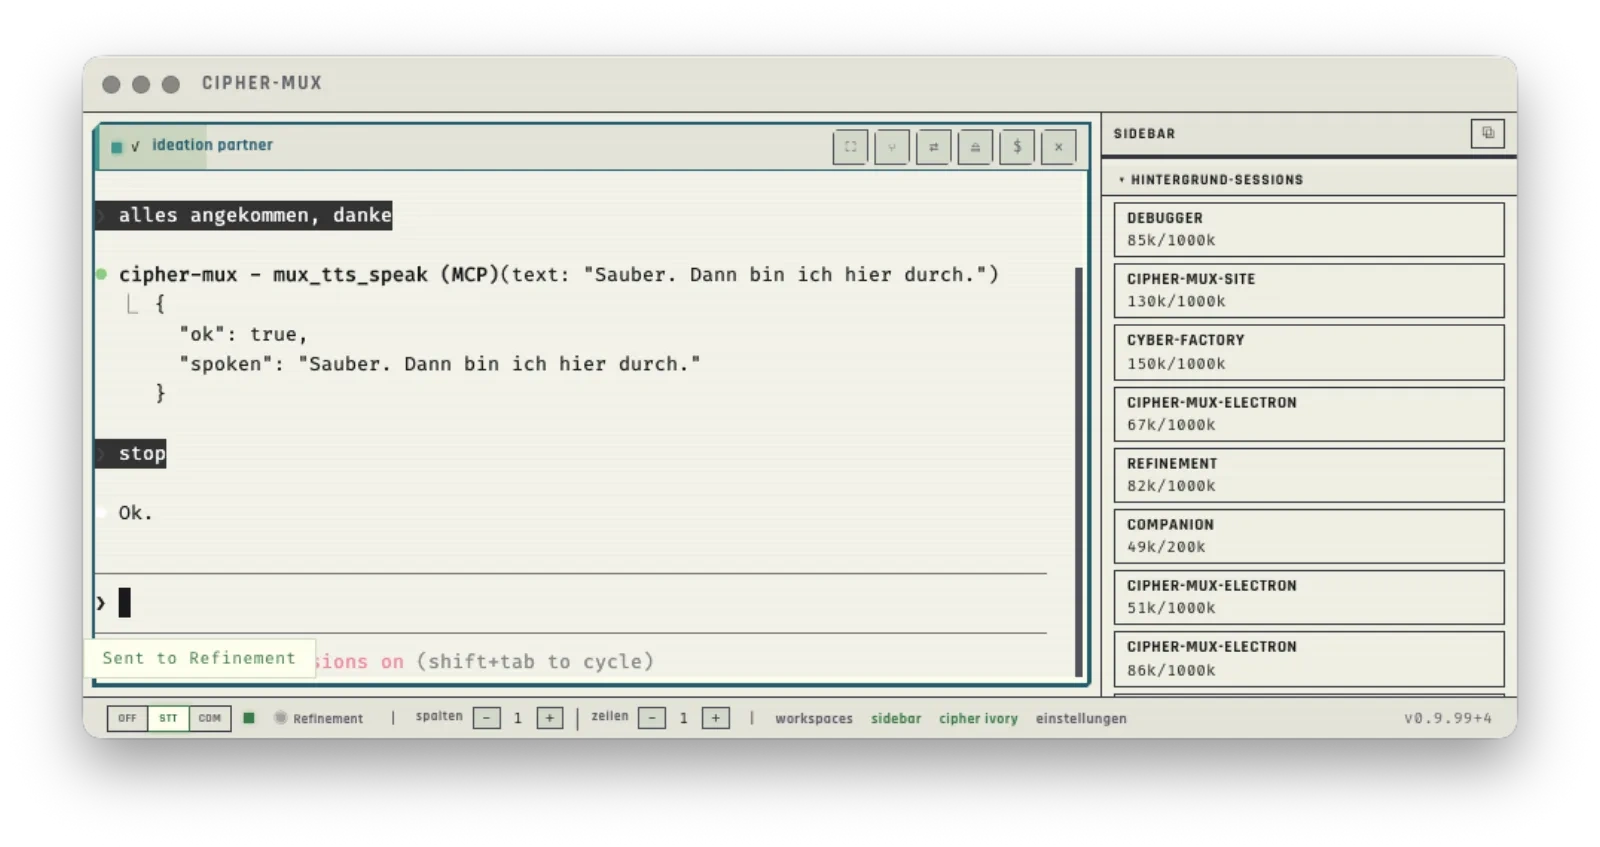1600x847 pixels.
Task: Click the teal status square beside ideation partner
Action: click(x=116, y=147)
